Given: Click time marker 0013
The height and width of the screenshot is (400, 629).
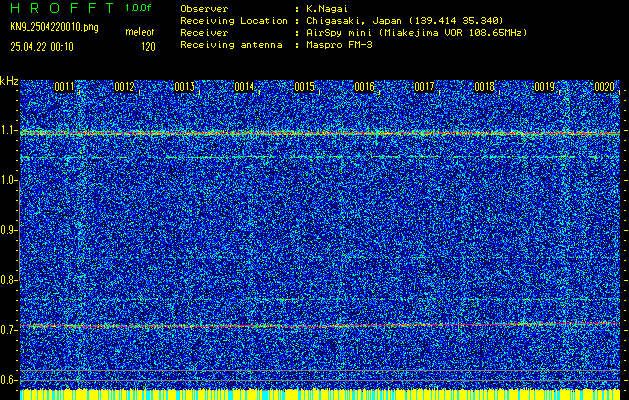Looking at the screenshot, I should (185, 87).
